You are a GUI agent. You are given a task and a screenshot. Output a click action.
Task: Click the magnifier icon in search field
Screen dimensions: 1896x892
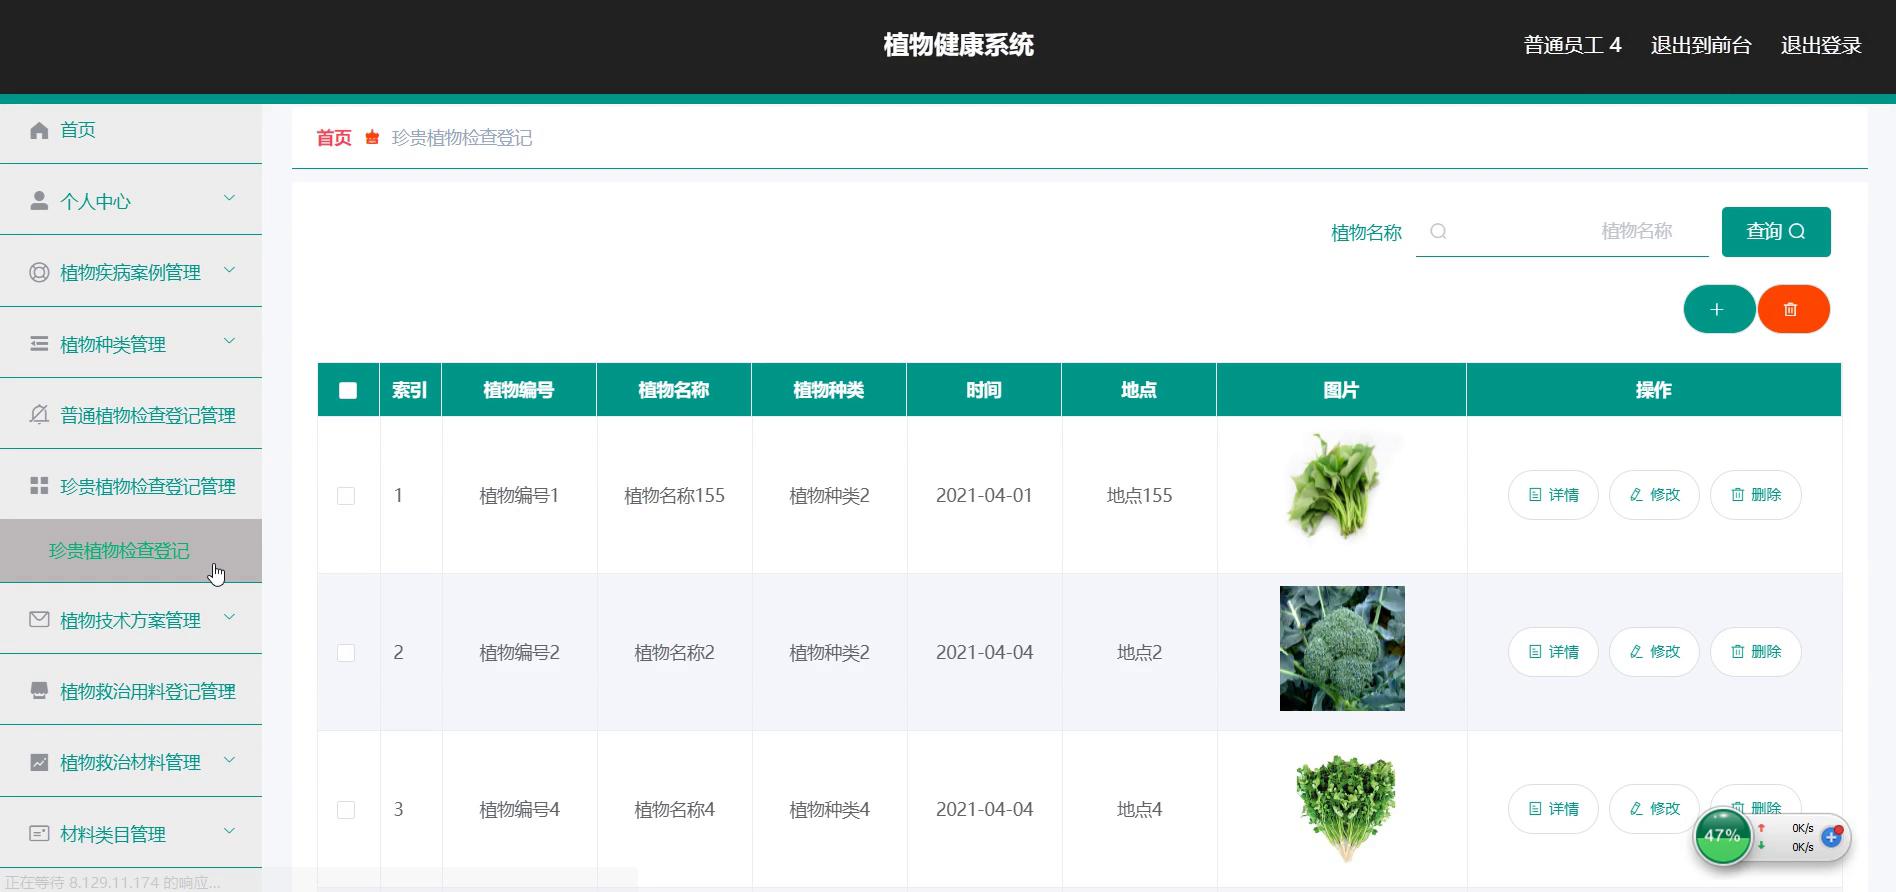(1438, 232)
